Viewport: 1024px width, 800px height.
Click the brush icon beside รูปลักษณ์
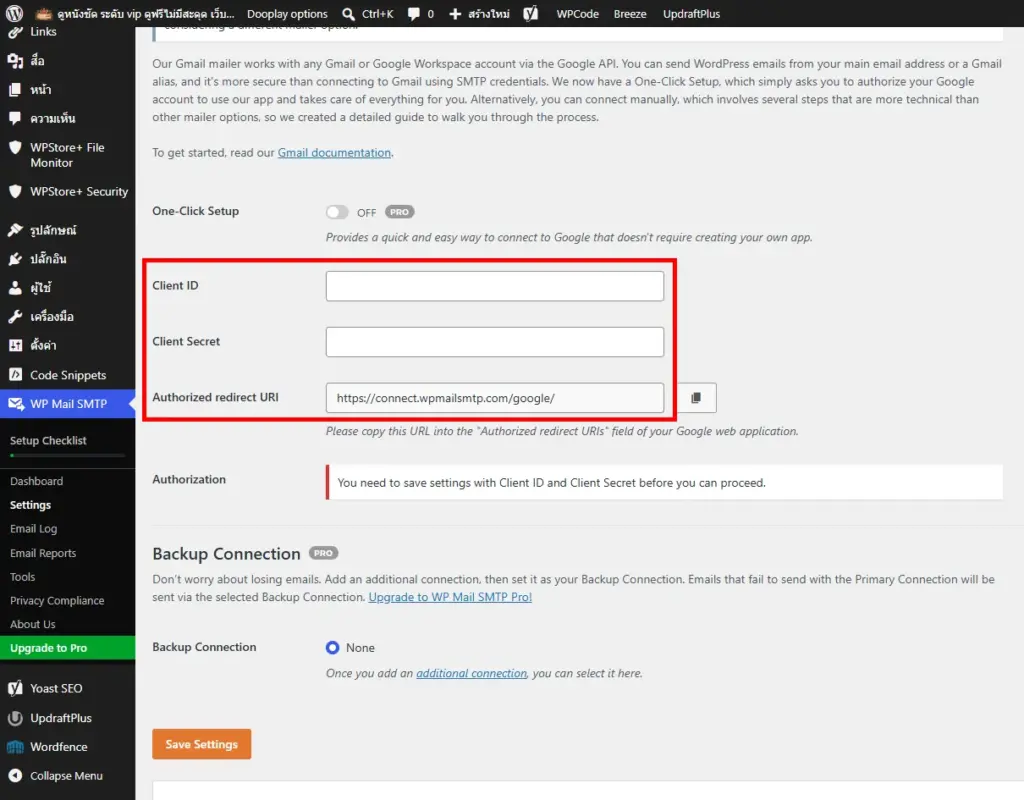pyautogui.click(x=15, y=230)
